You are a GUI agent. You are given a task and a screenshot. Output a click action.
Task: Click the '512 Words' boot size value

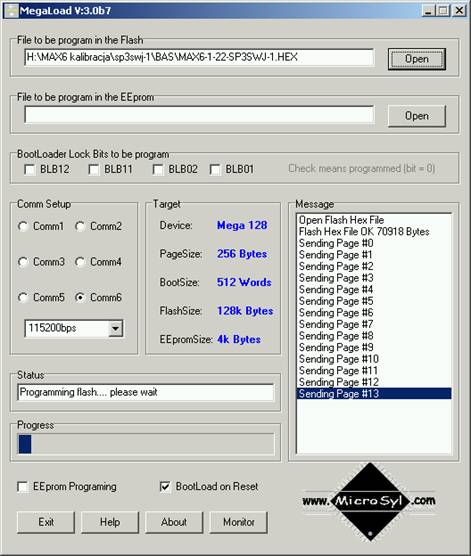coord(244,283)
